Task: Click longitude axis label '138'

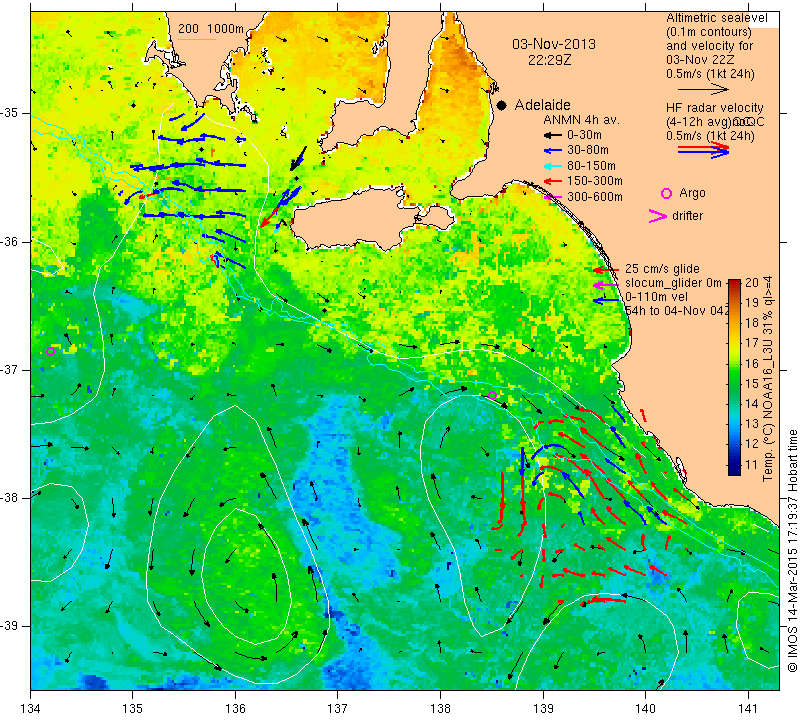Action: pos(440,709)
